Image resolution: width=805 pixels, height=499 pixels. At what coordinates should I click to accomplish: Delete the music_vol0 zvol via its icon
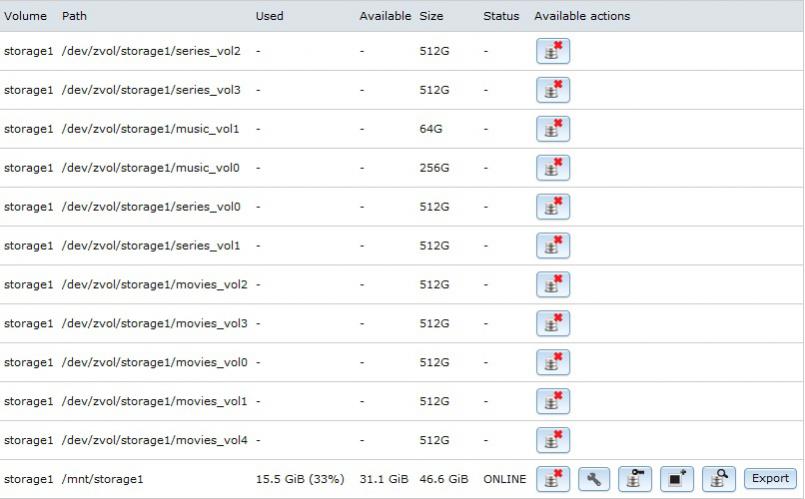coord(553,168)
